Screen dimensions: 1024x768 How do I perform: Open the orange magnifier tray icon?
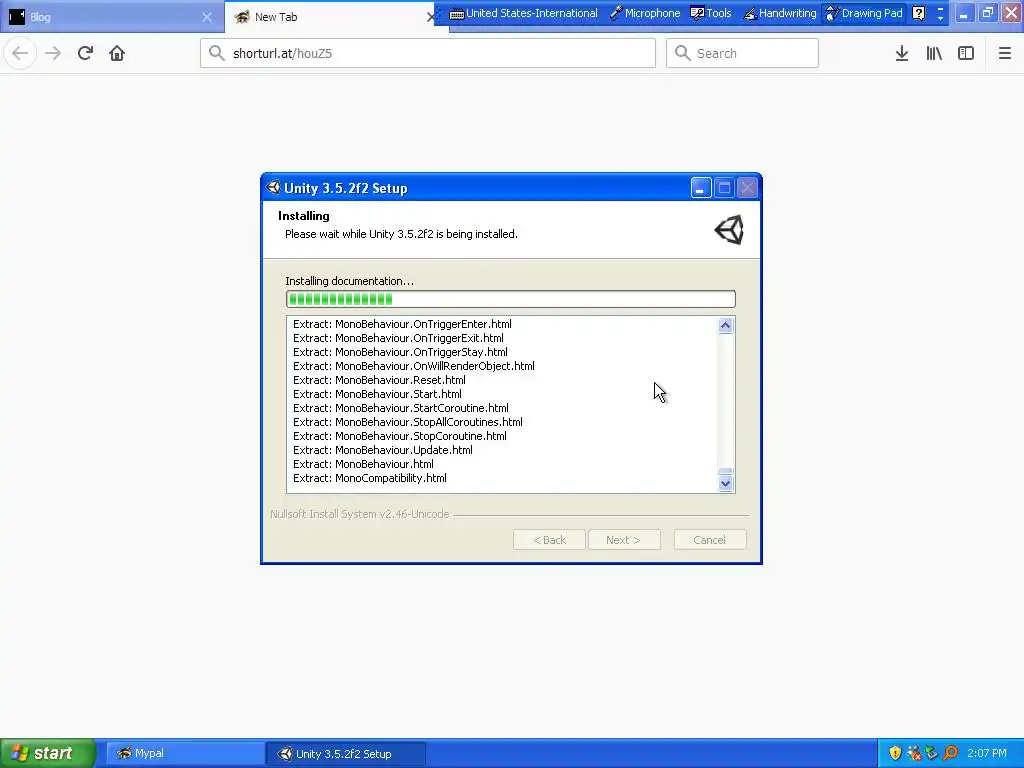pos(950,754)
